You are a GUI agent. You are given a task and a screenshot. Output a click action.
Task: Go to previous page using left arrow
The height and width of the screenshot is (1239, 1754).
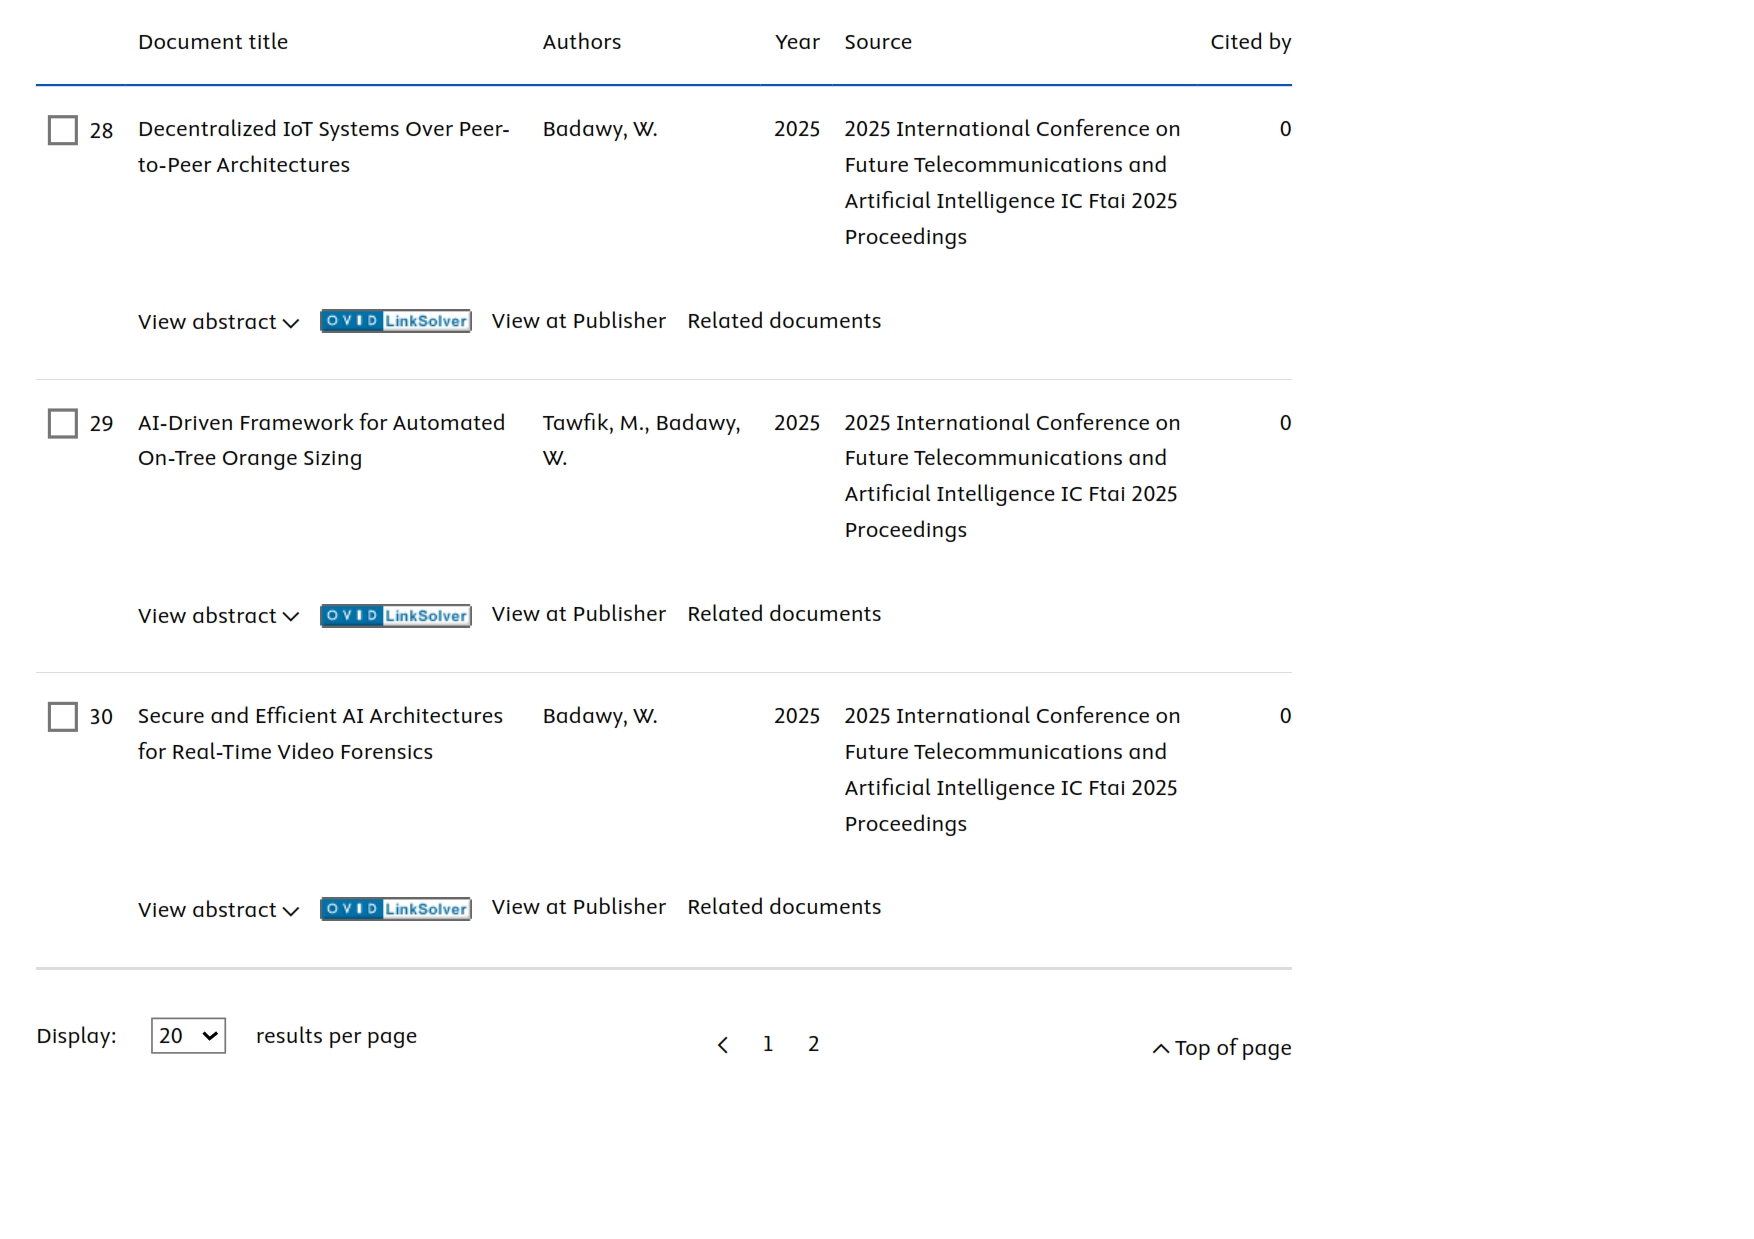pyautogui.click(x=722, y=1045)
